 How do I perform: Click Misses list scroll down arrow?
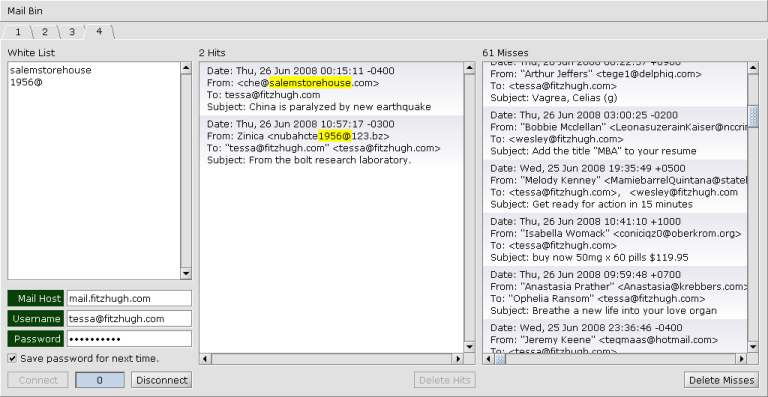coord(753,347)
